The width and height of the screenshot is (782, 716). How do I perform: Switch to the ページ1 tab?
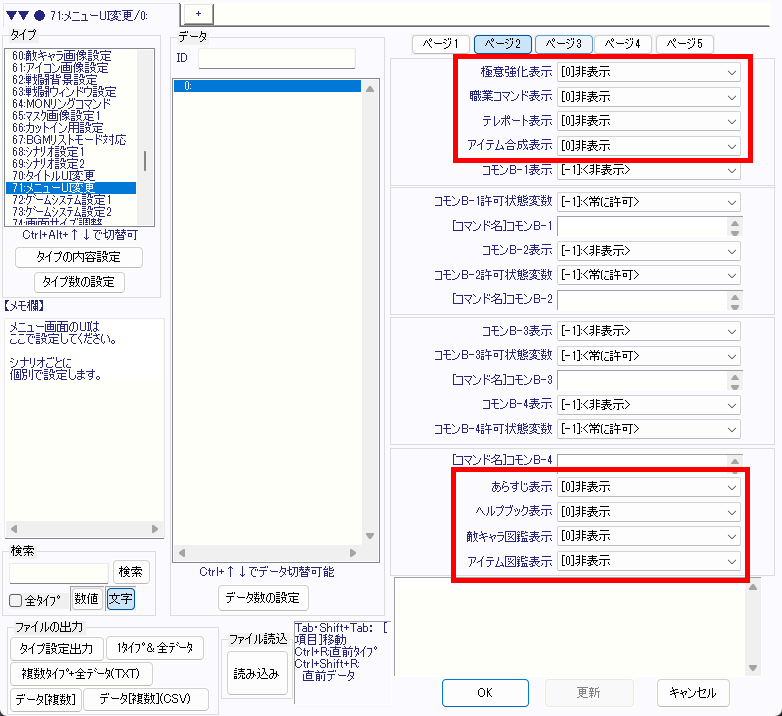[x=441, y=44]
